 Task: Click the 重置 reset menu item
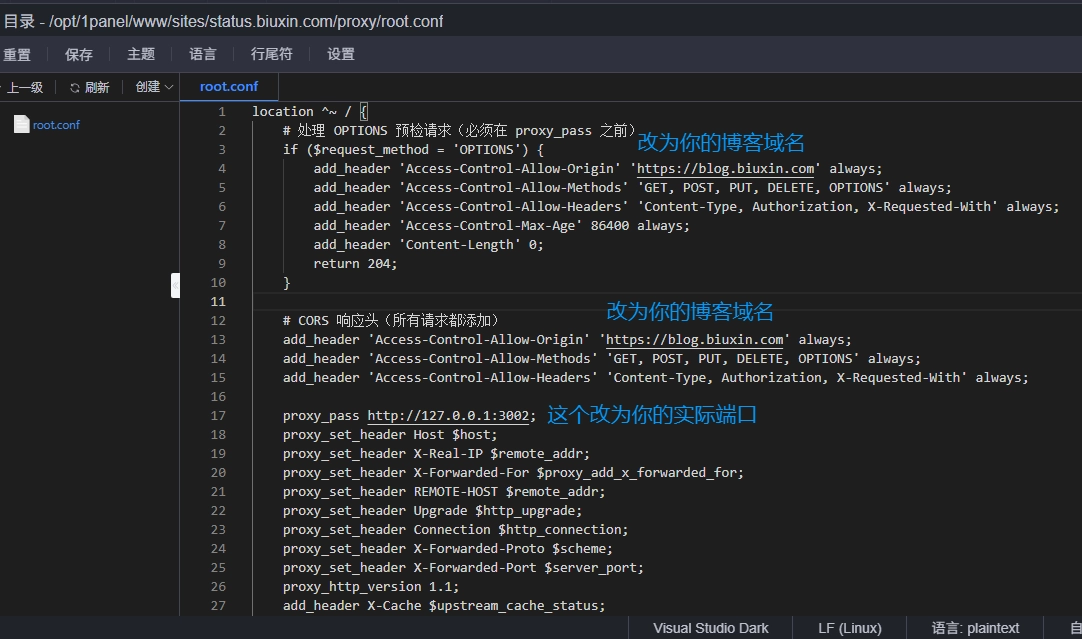17,55
